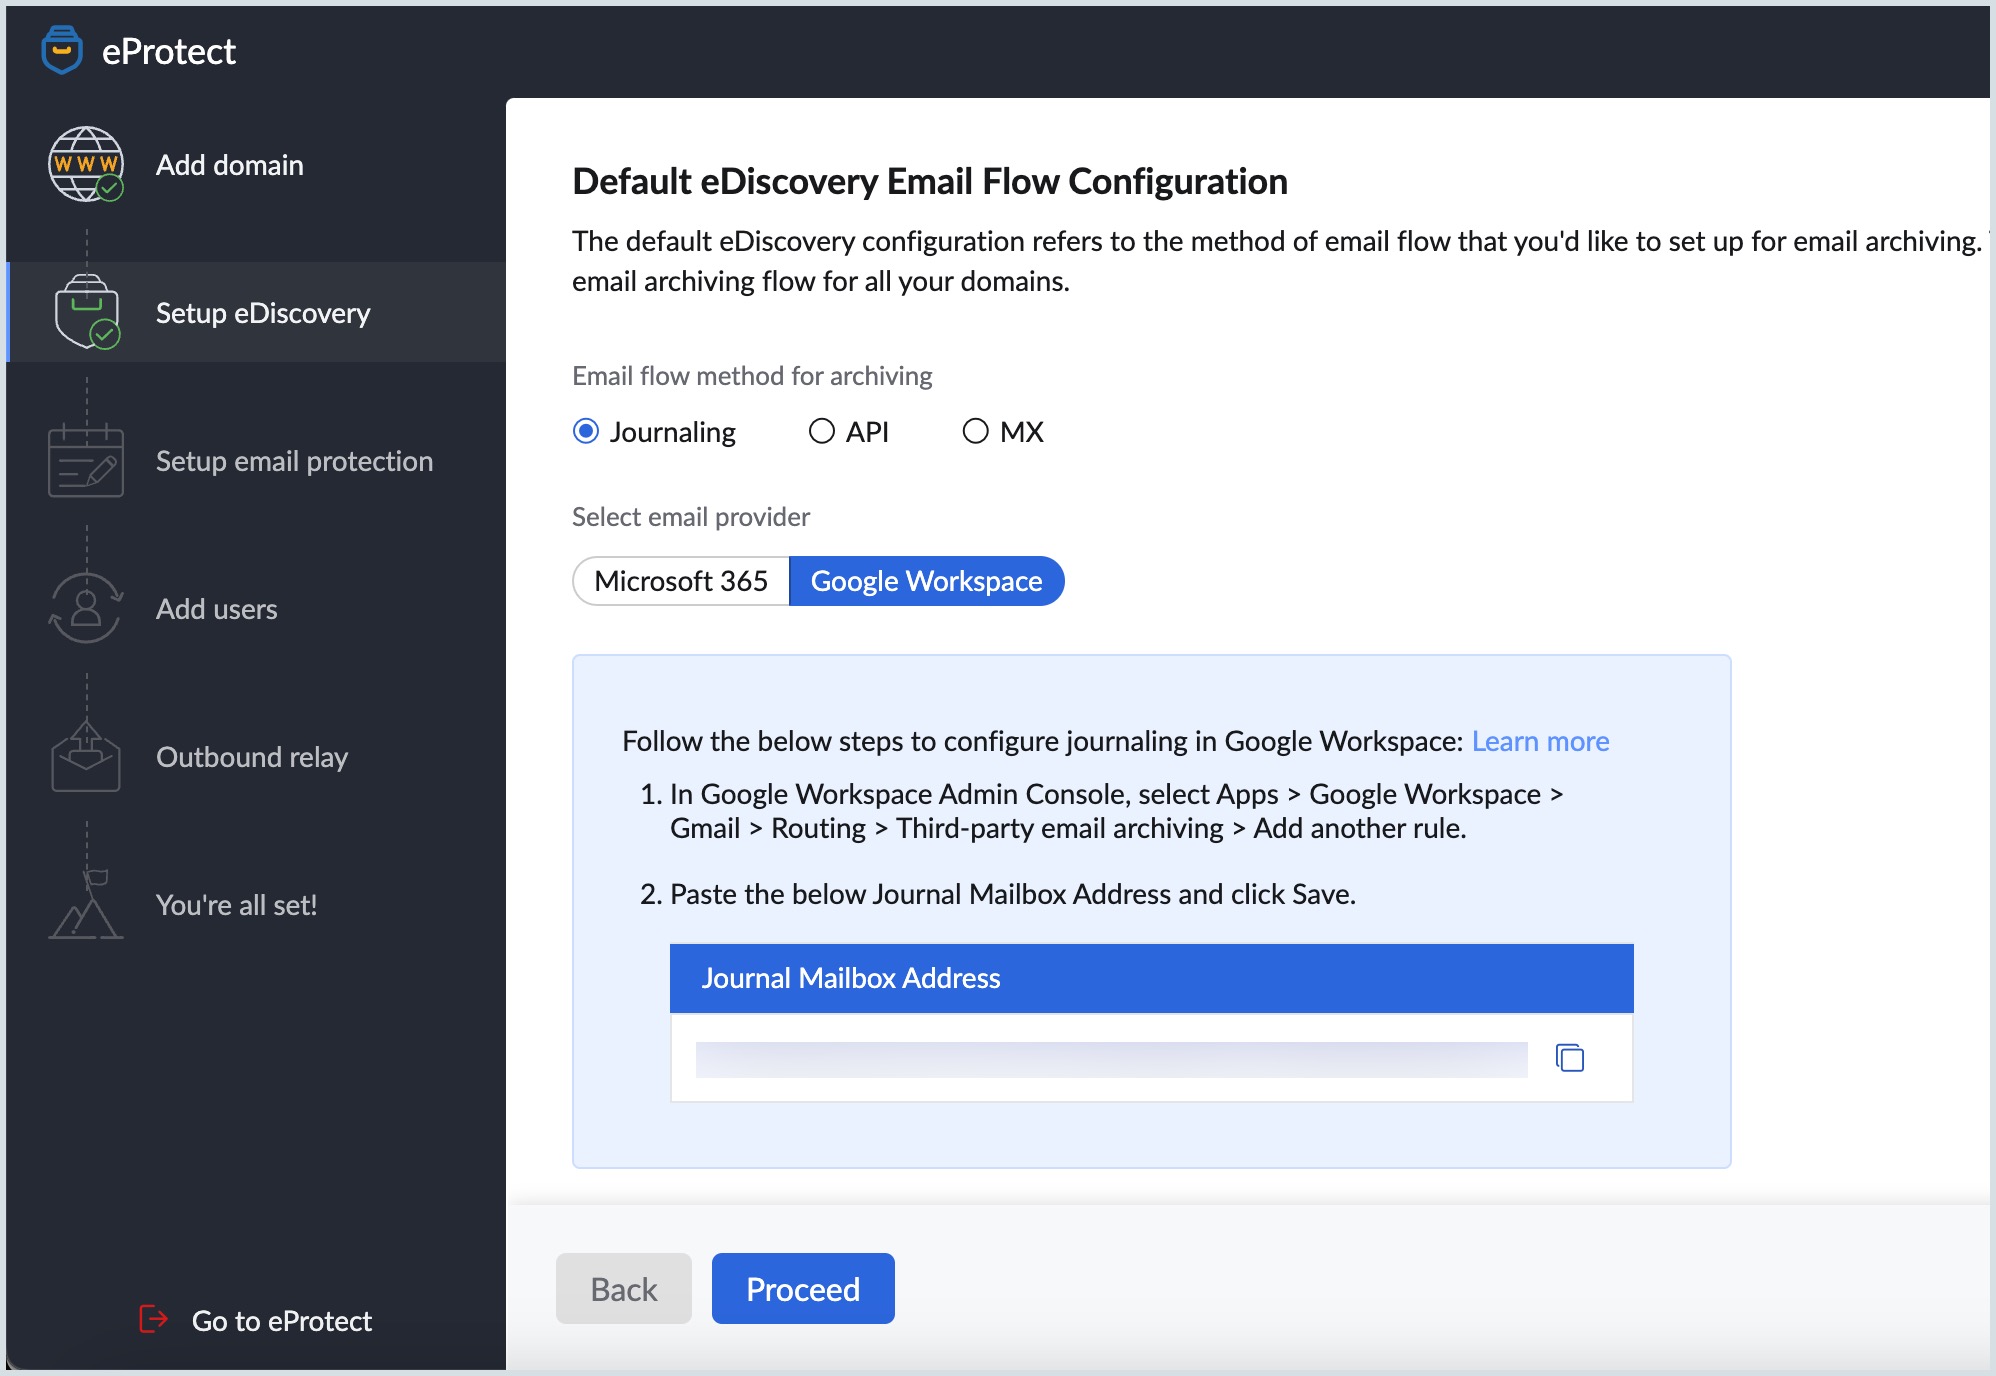Screen dimensions: 1996x1376
Task: Select the Journaling radio button
Action: click(x=586, y=431)
